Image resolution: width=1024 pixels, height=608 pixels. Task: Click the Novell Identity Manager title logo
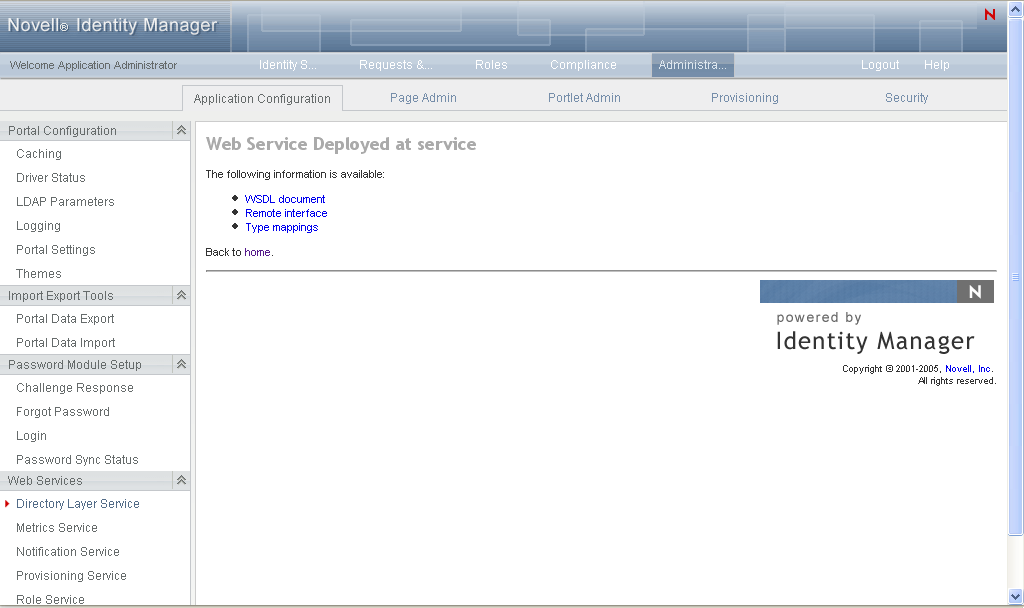(x=112, y=25)
